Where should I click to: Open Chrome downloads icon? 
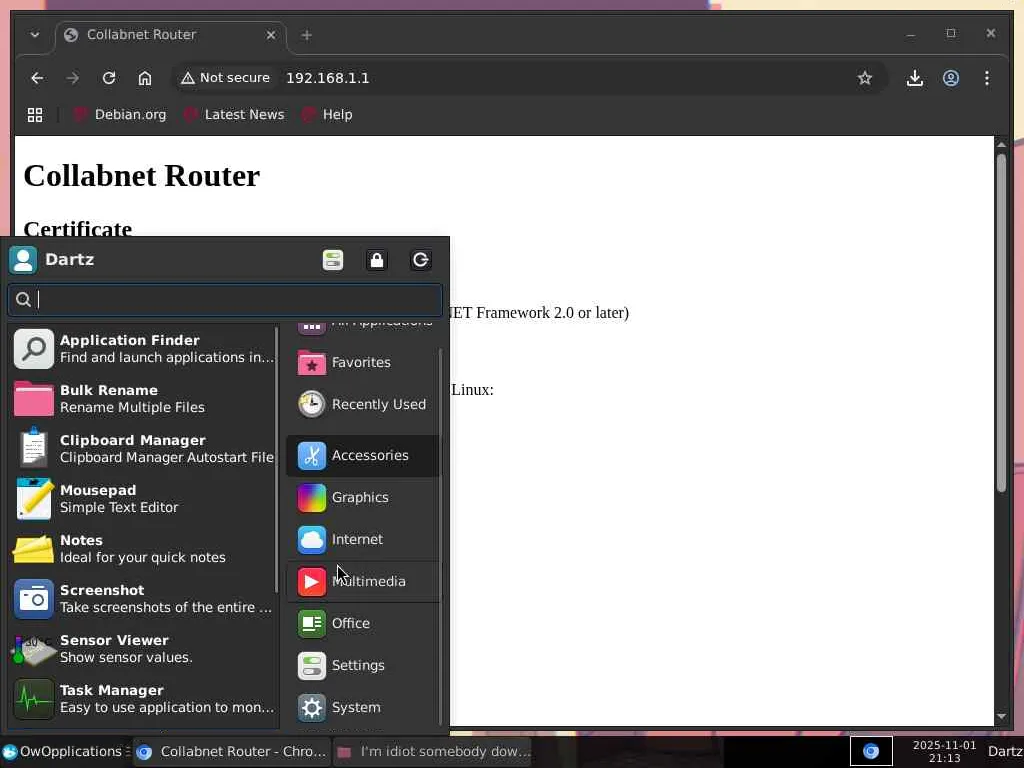click(915, 78)
